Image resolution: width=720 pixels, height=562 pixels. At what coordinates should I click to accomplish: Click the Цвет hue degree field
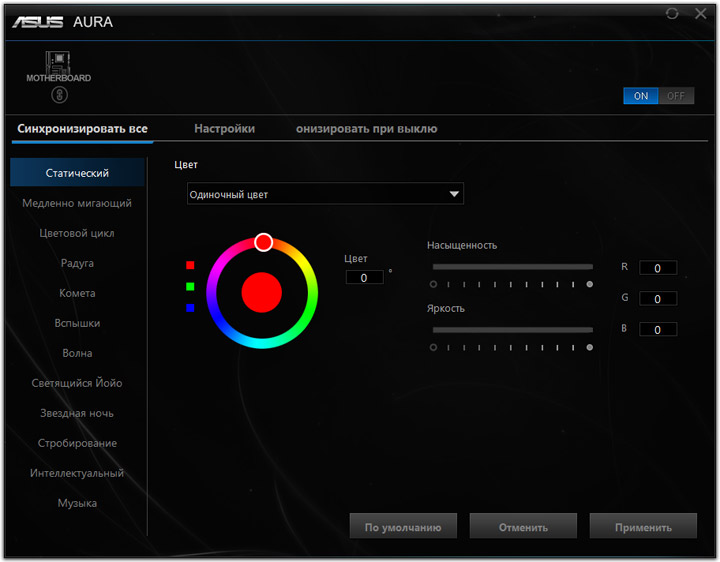point(364,278)
